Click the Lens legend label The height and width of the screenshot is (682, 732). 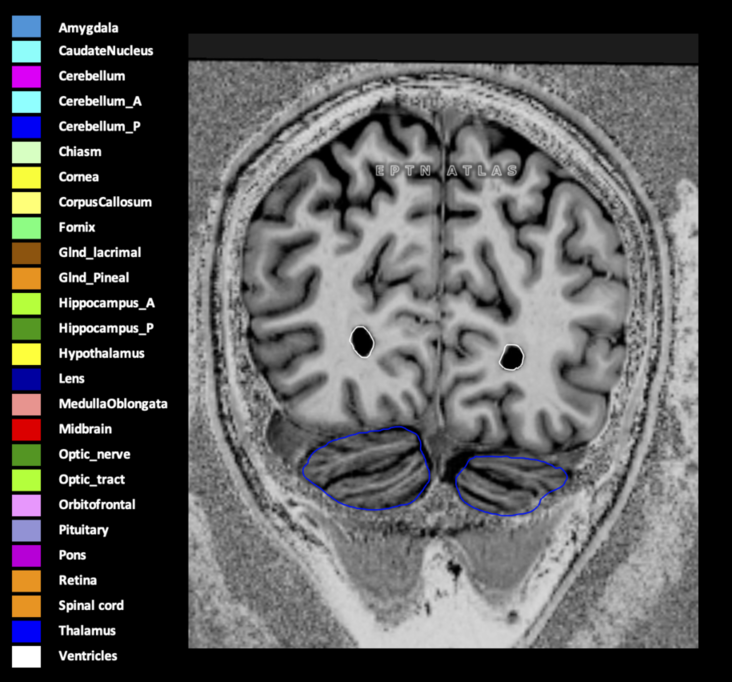pos(71,379)
